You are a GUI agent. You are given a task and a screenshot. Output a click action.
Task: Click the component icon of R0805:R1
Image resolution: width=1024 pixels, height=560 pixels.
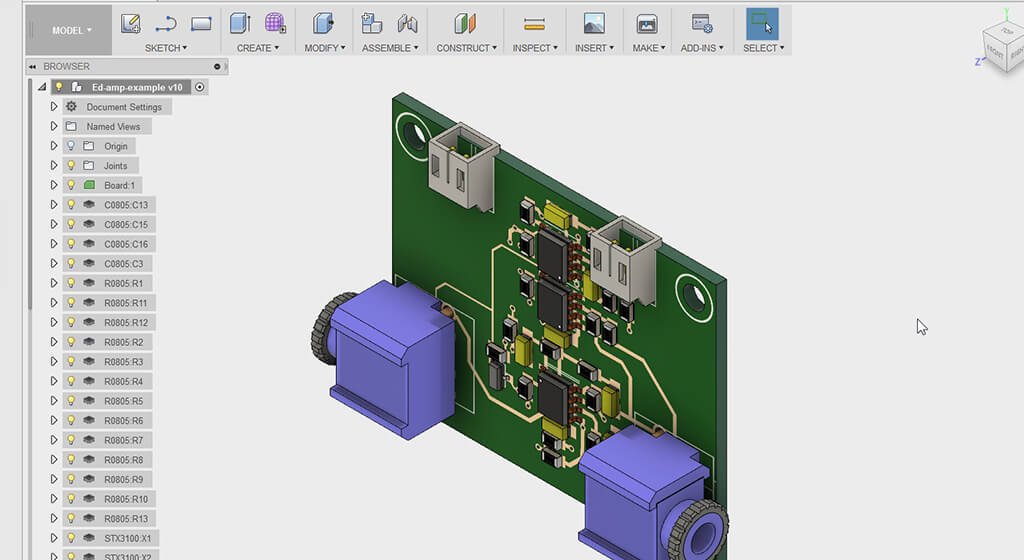(89, 283)
